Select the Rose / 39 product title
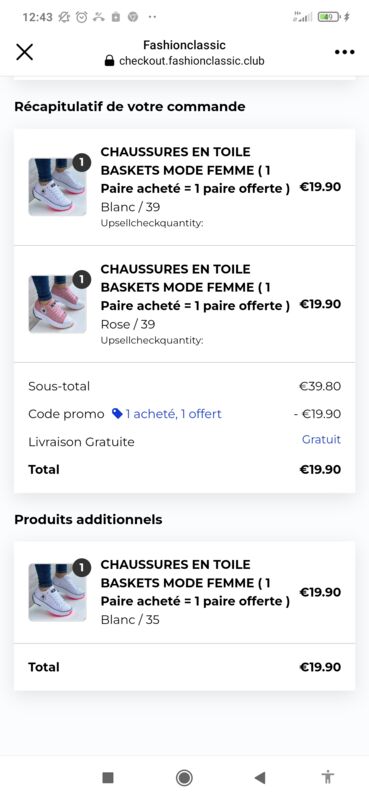 [195, 287]
